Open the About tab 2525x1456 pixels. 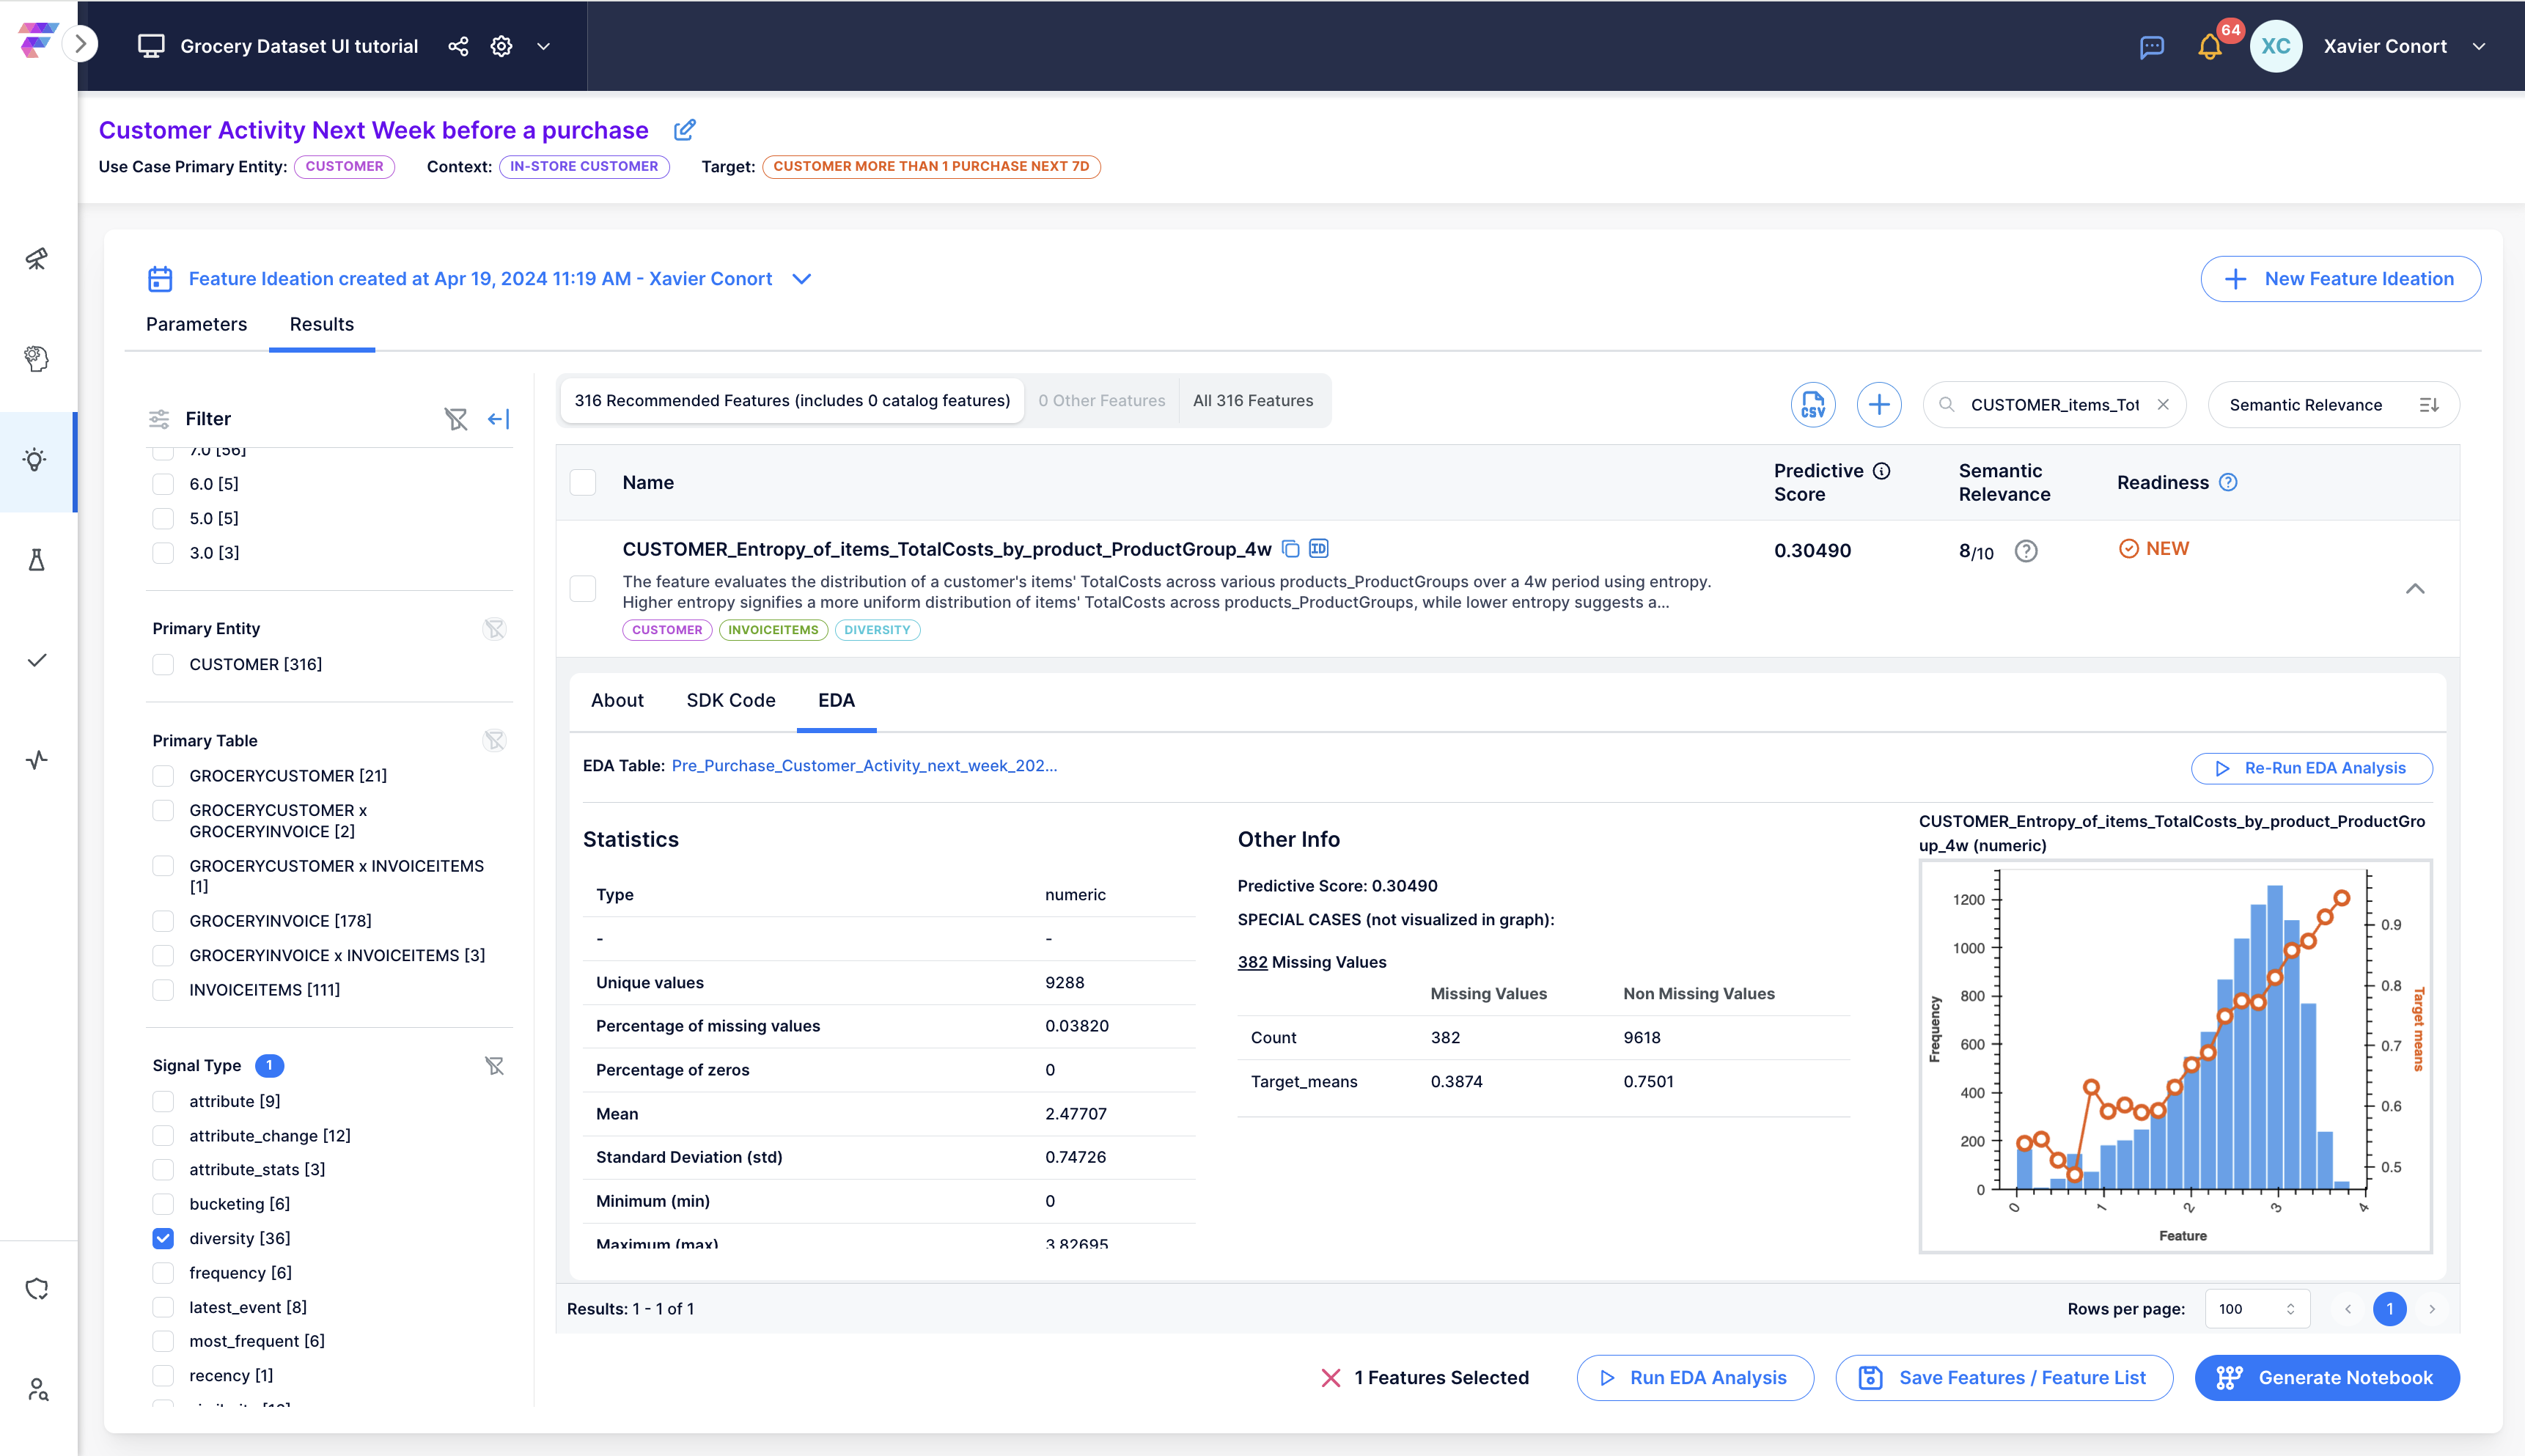(617, 701)
